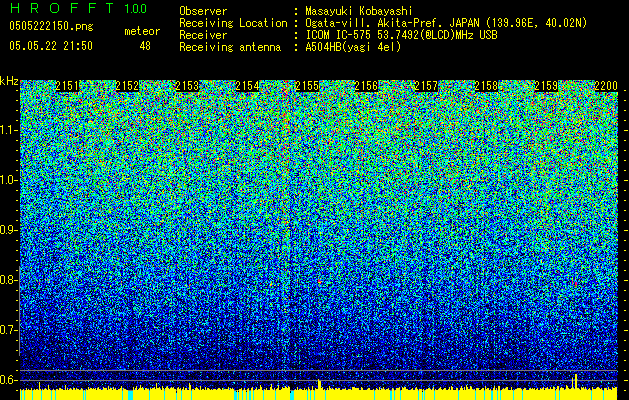Click the 0.6 kHz axis label
Image resolution: width=629 pixels, height=400 pixels.
tap(8, 380)
